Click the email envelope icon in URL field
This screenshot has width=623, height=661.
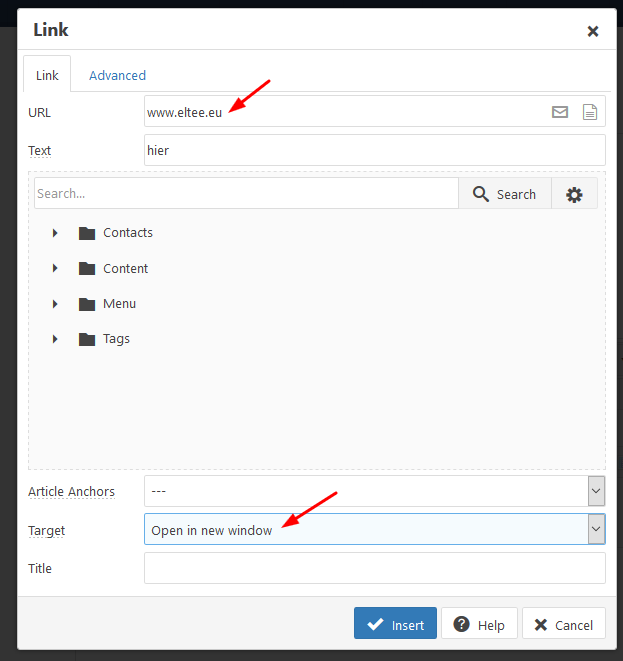[560, 112]
